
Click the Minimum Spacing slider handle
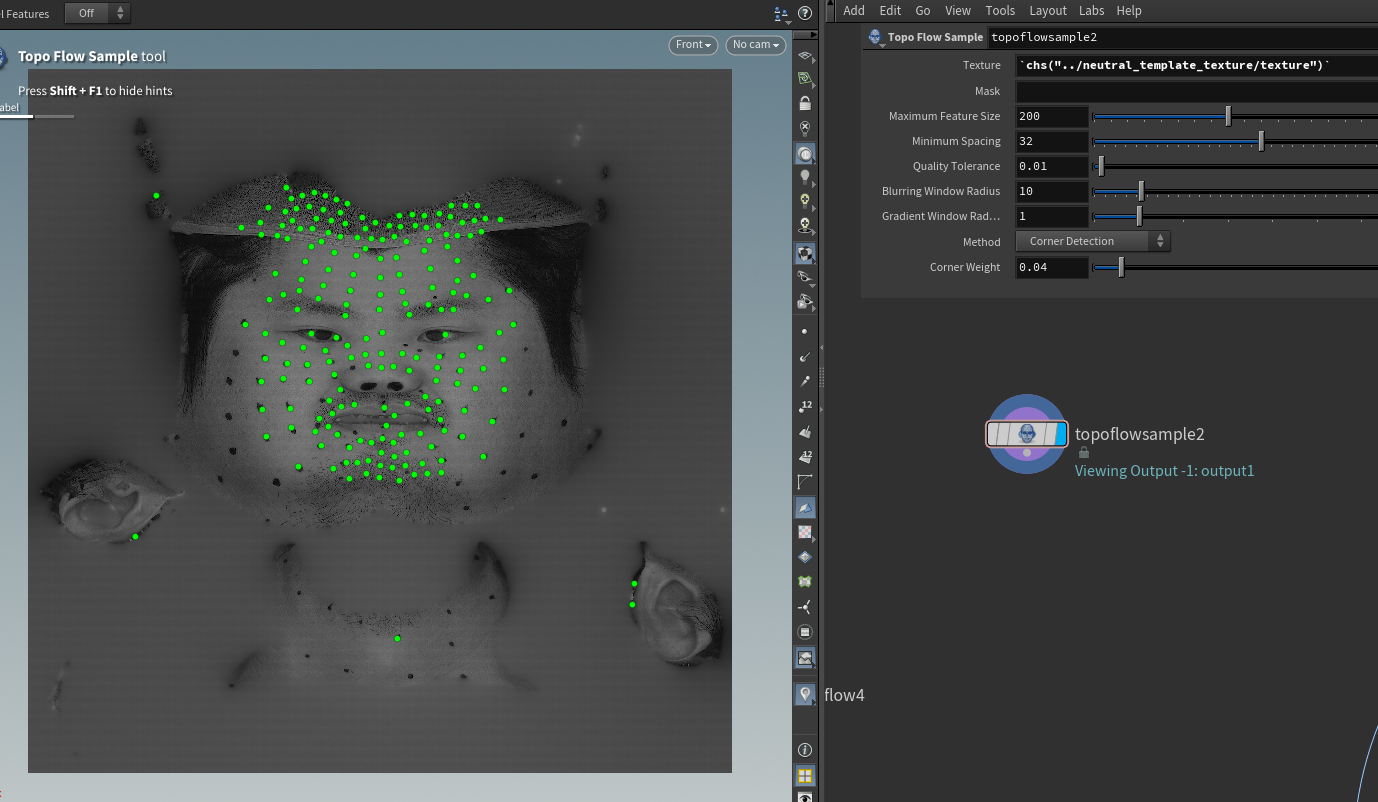tap(1261, 141)
